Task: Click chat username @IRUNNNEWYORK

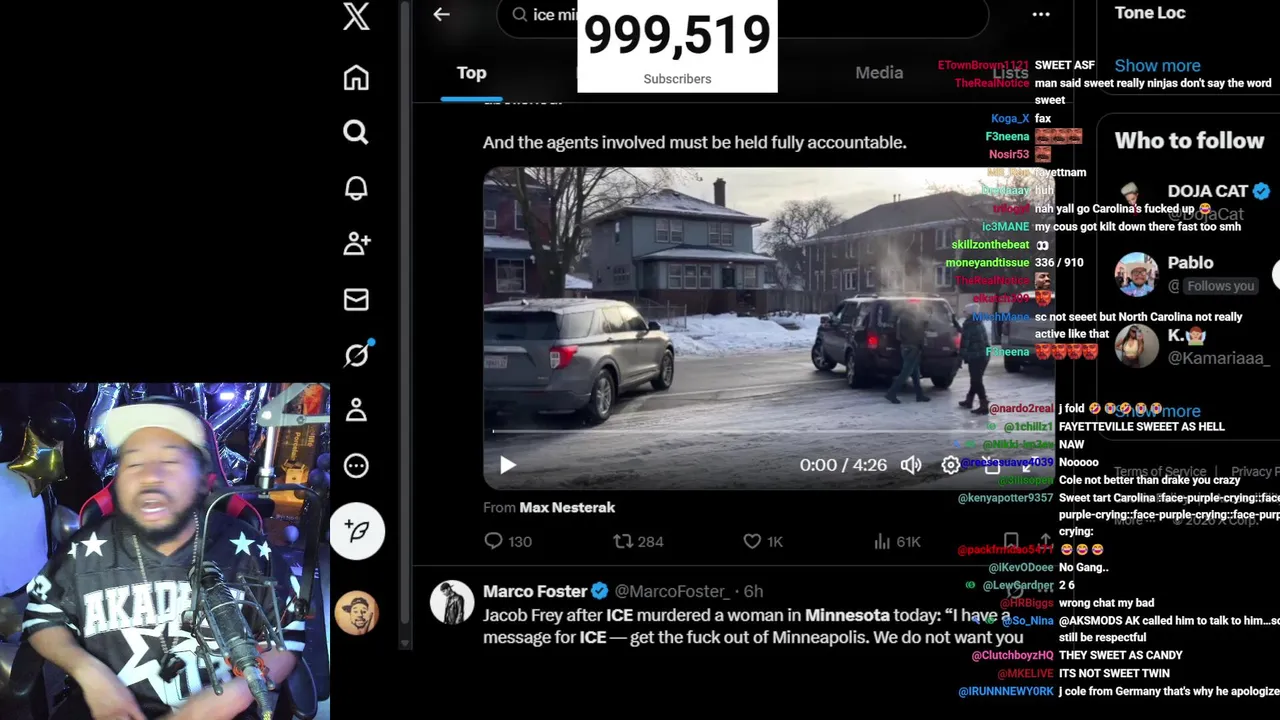Action: click(x=1006, y=691)
